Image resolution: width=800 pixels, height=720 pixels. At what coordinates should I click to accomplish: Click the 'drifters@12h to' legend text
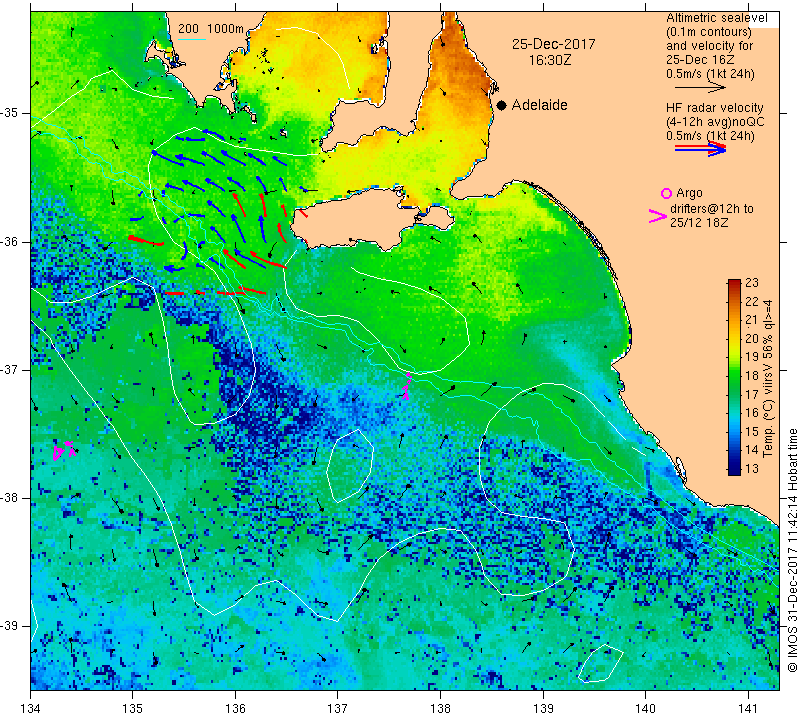712,209
